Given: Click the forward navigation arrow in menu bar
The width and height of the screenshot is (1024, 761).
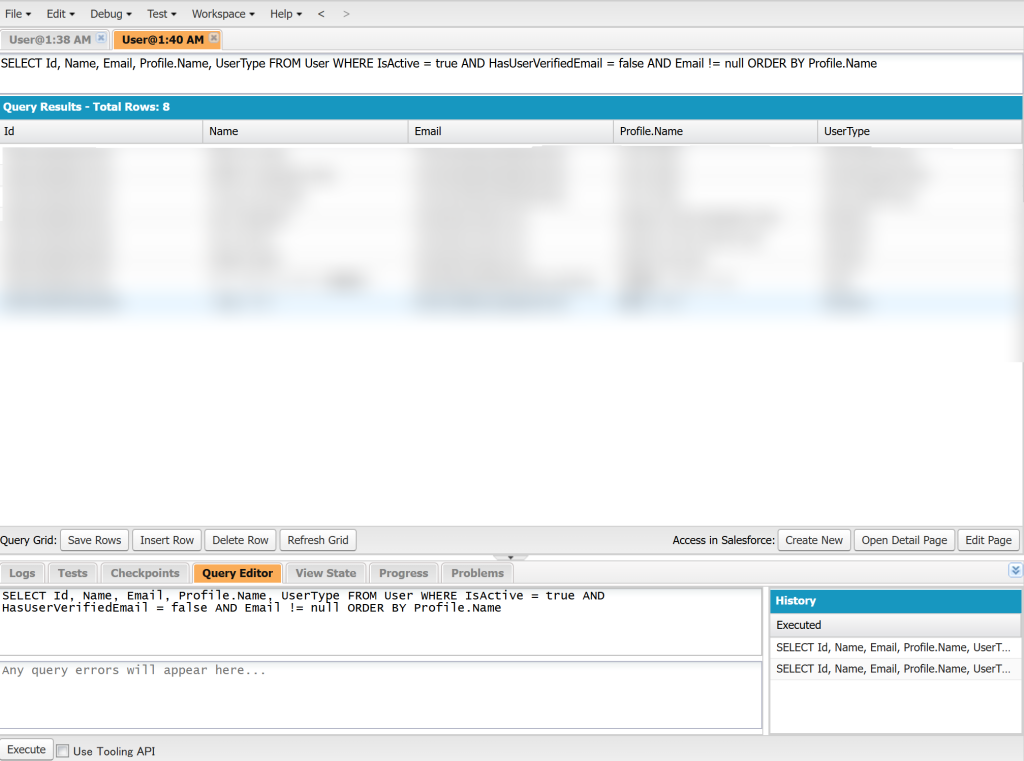Looking at the screenshot, I should pos(346,14).
